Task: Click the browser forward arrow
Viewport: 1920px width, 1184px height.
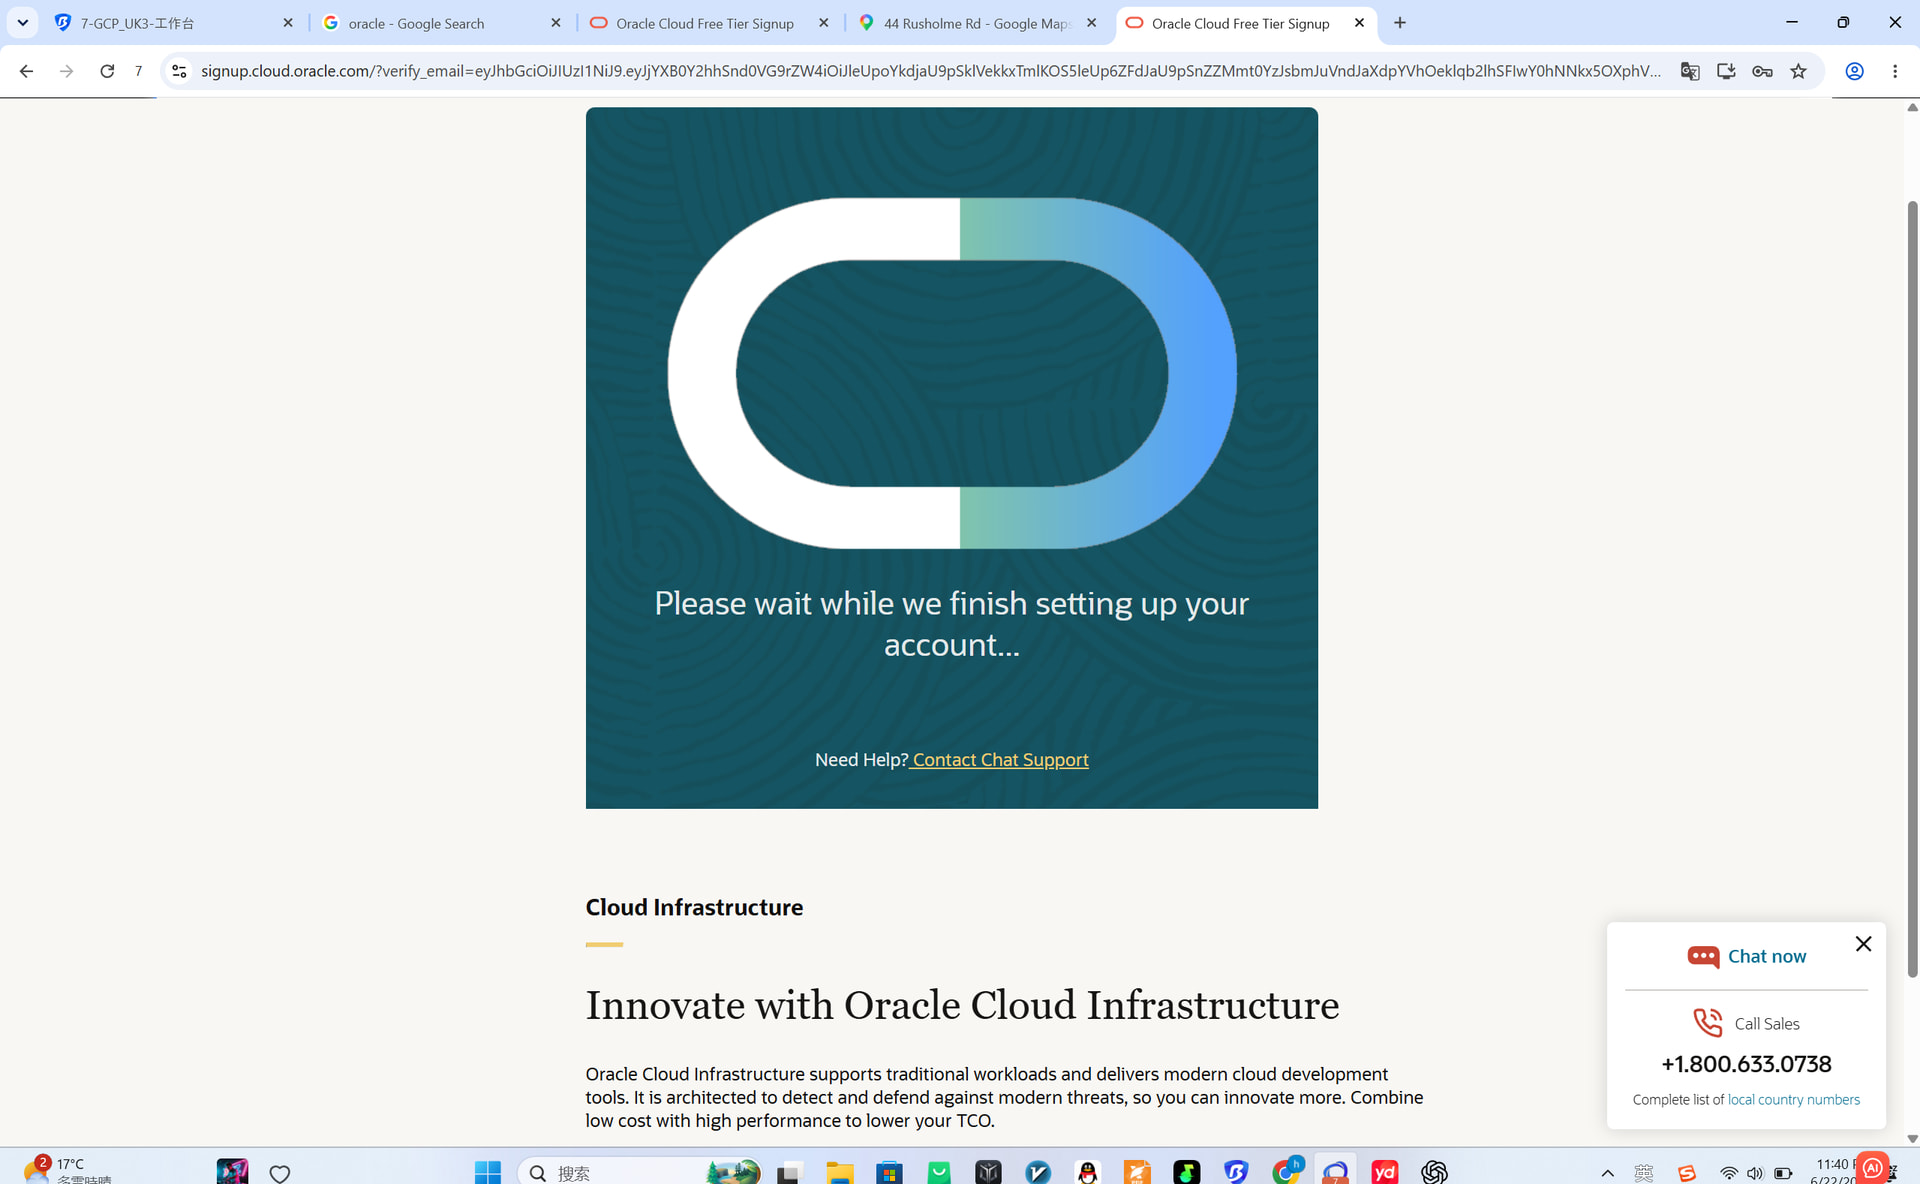Action: pyautogui.click(x=66, y=71)
